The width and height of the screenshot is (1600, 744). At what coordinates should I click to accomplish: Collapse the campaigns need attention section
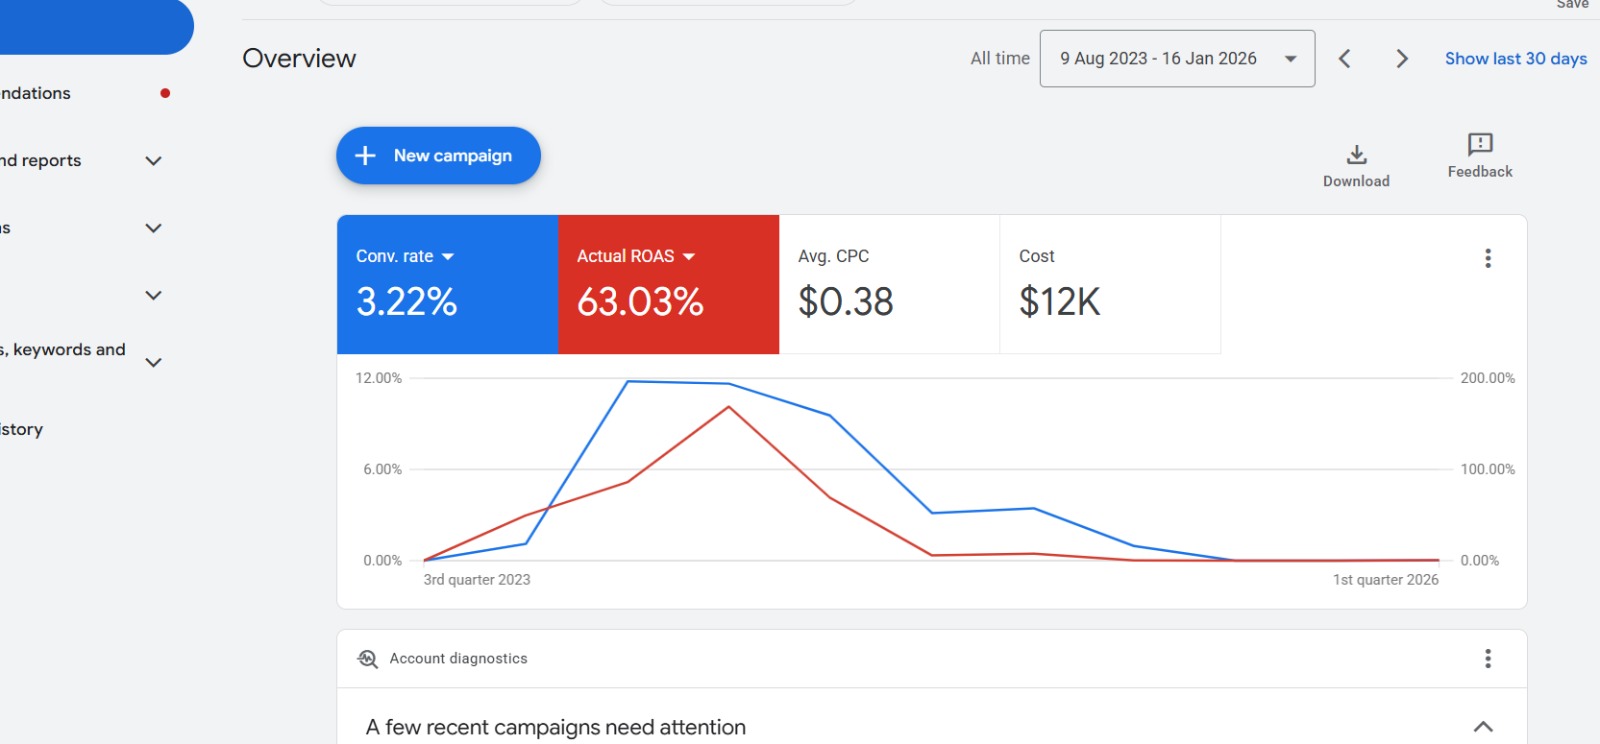click(x=1483, y=727)
